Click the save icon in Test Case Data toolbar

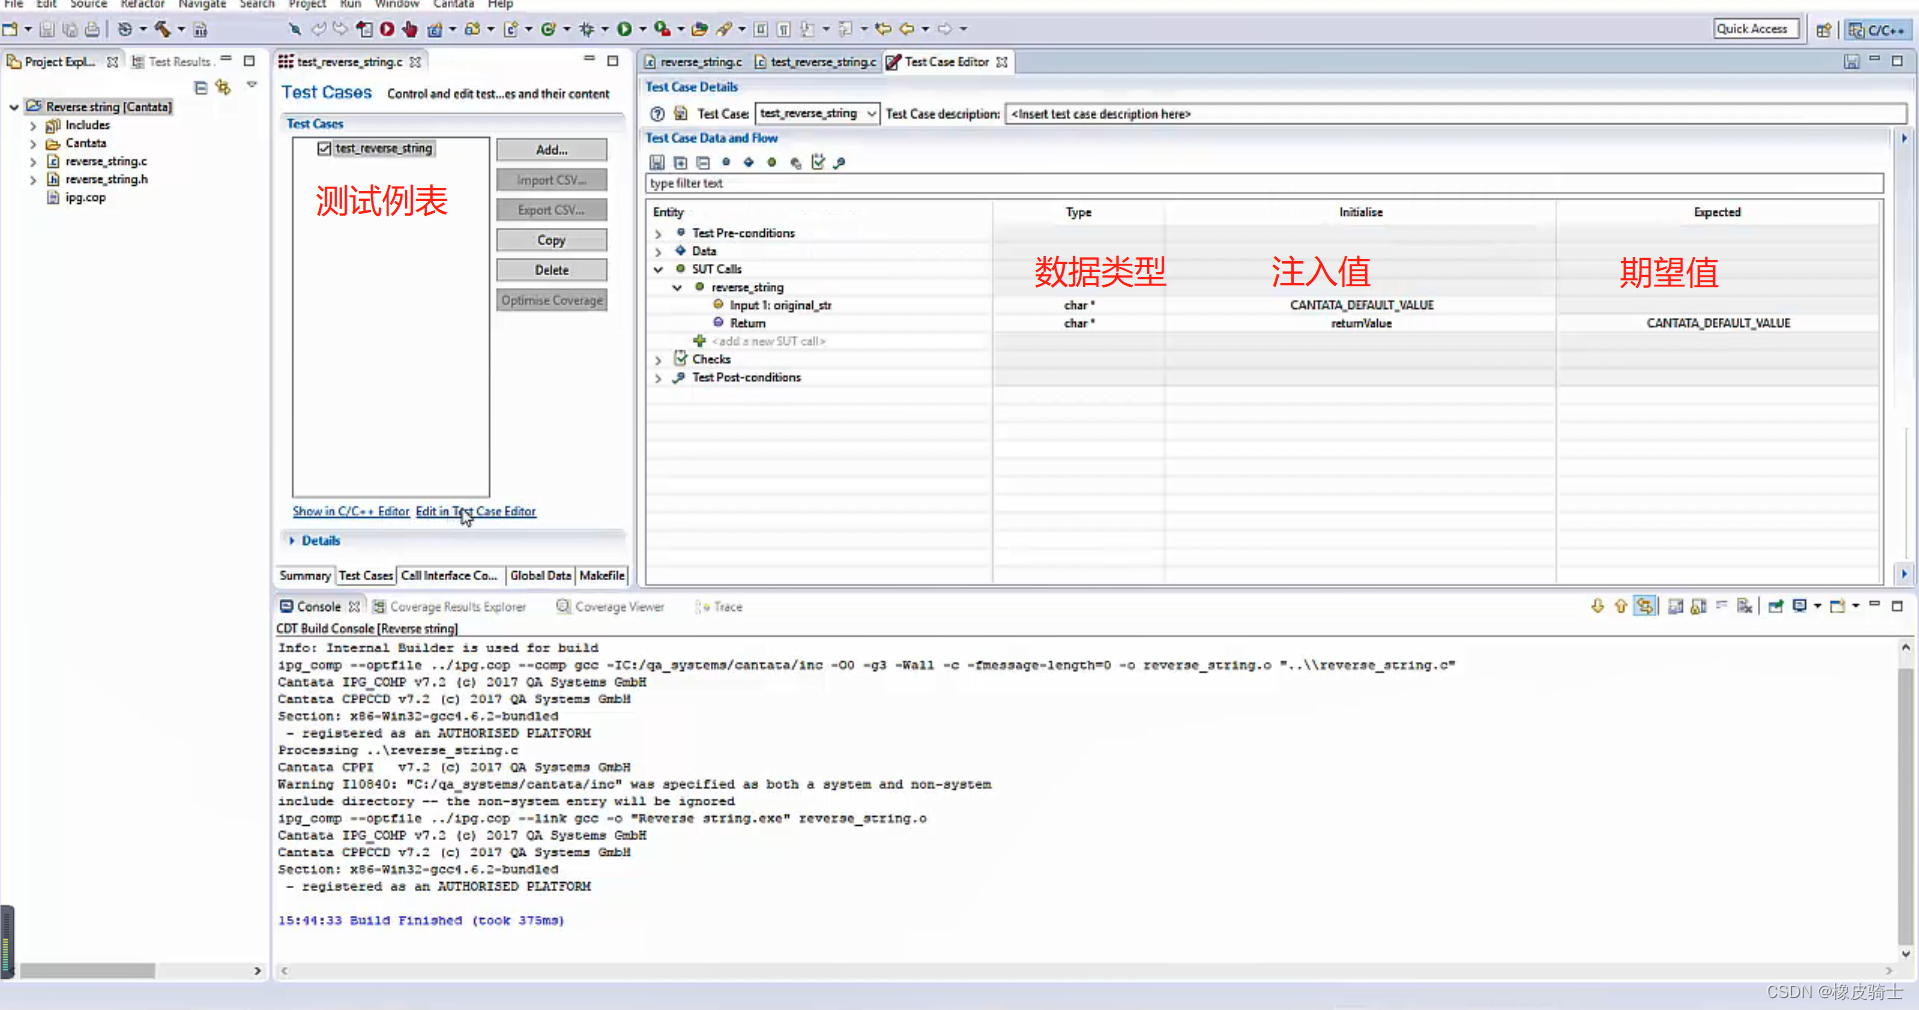point(657,162)
